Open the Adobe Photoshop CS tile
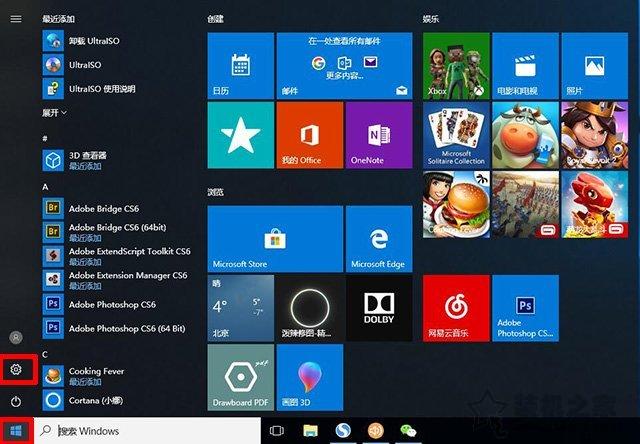The height and width of the screenshot is (444, 640). pos(525,308)
